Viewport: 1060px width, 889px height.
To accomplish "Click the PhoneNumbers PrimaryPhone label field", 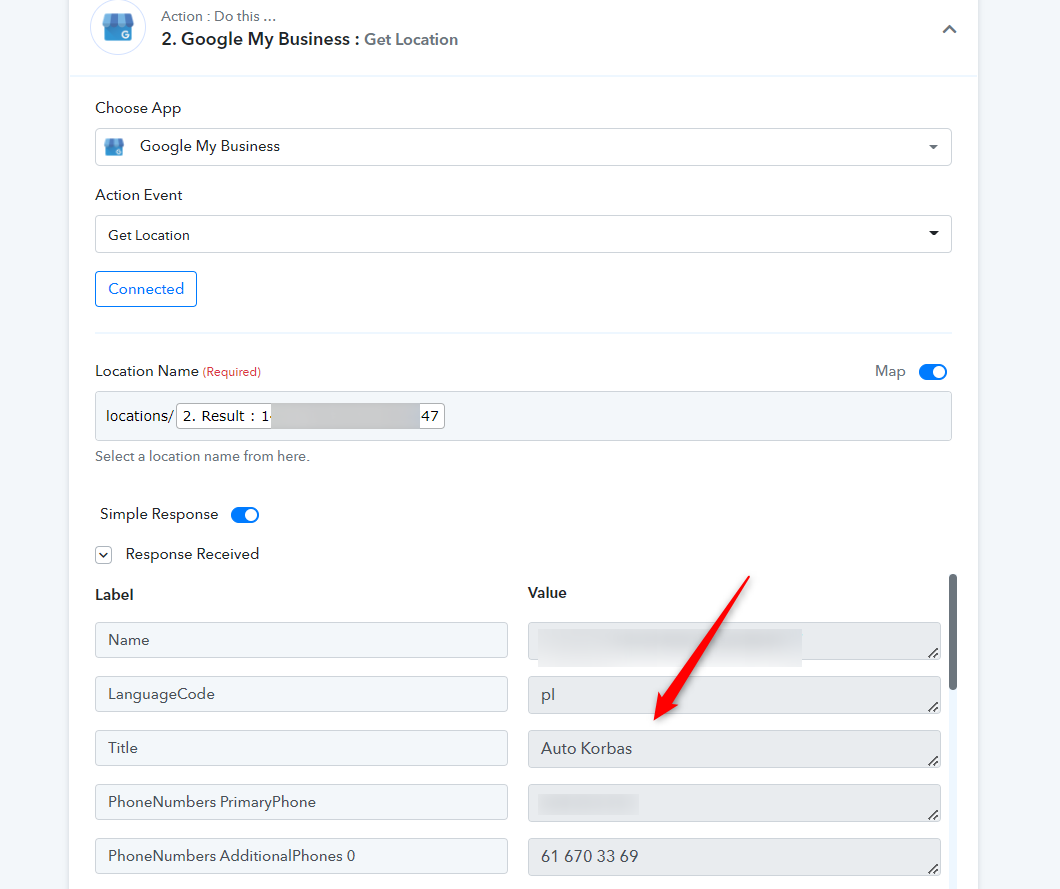I will point(302,802).
